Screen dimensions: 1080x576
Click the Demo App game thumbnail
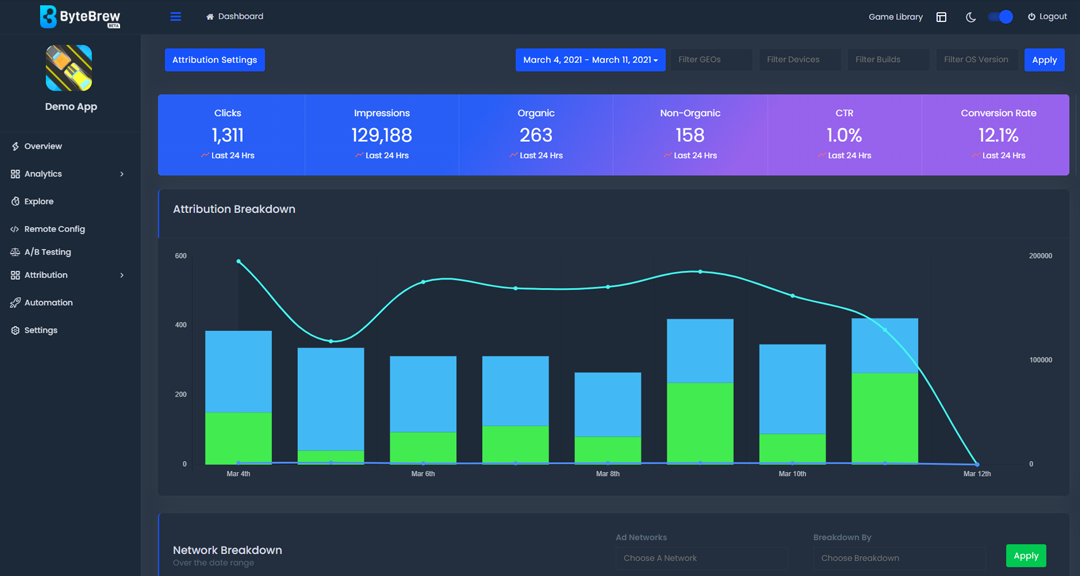click(x=69, y=68)
